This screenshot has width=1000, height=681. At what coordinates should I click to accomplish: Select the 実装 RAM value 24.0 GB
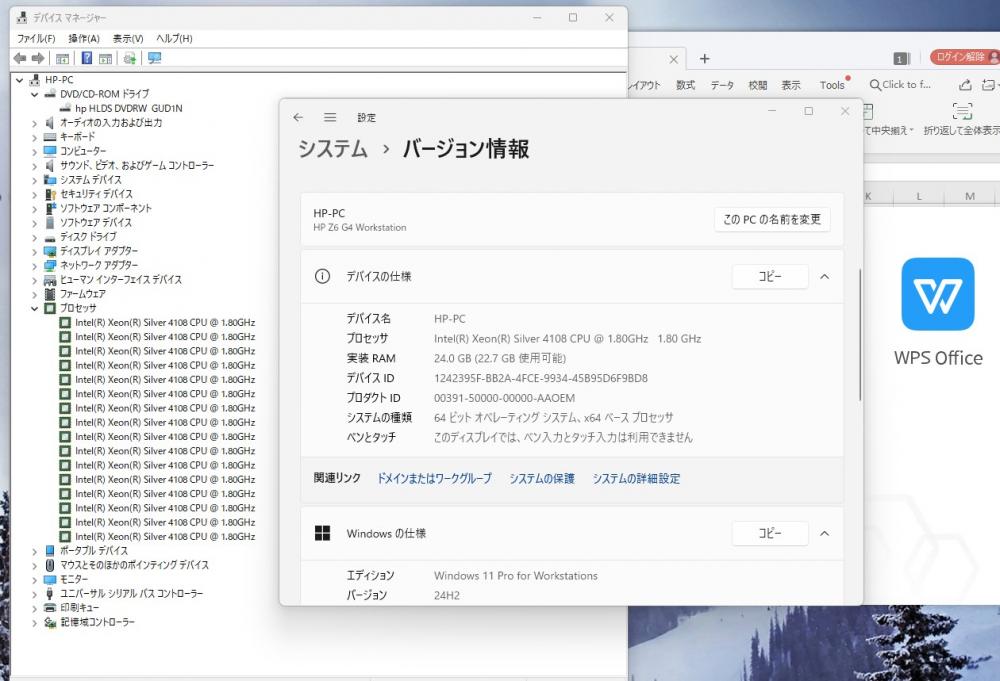point(500,358)
